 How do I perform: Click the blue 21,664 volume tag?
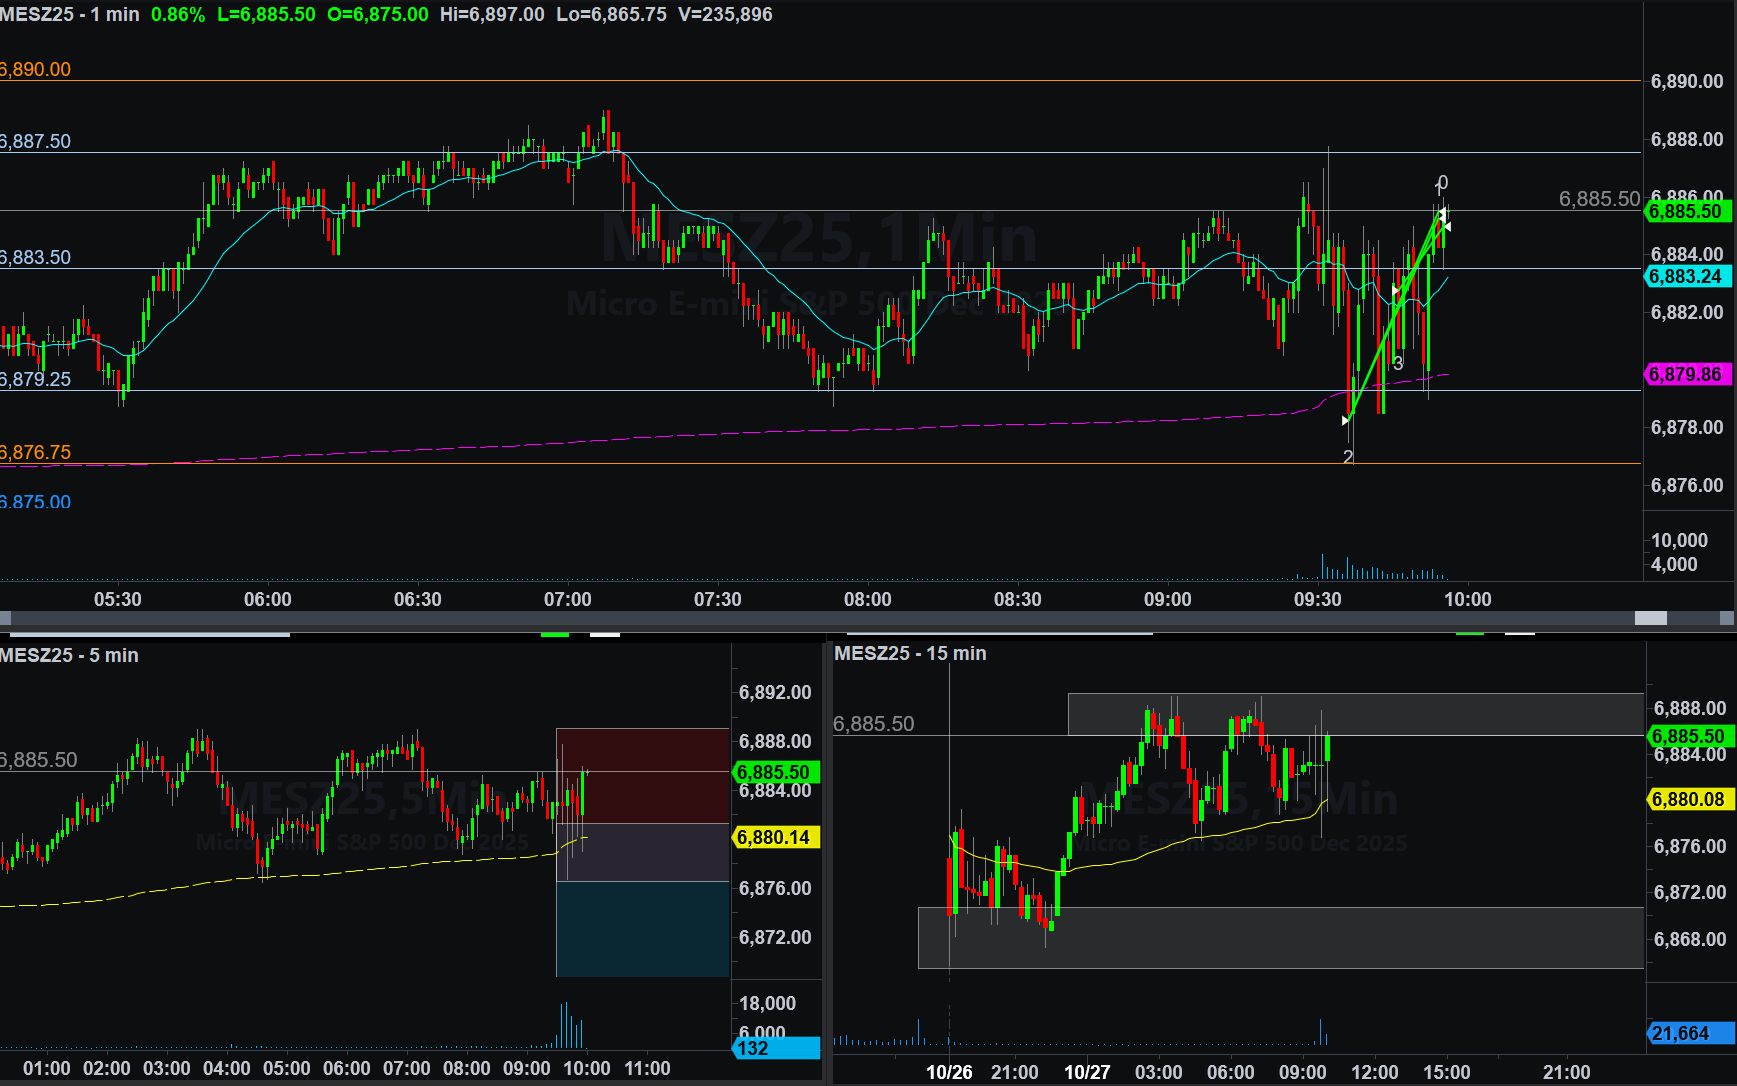(1689, 1034)
